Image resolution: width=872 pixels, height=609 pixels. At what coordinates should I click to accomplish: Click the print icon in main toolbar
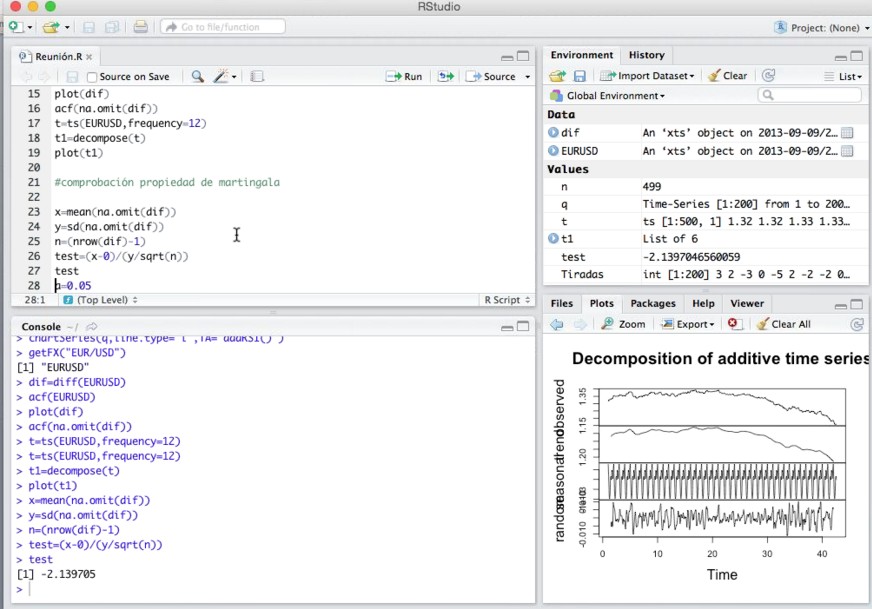pos(141,27)
